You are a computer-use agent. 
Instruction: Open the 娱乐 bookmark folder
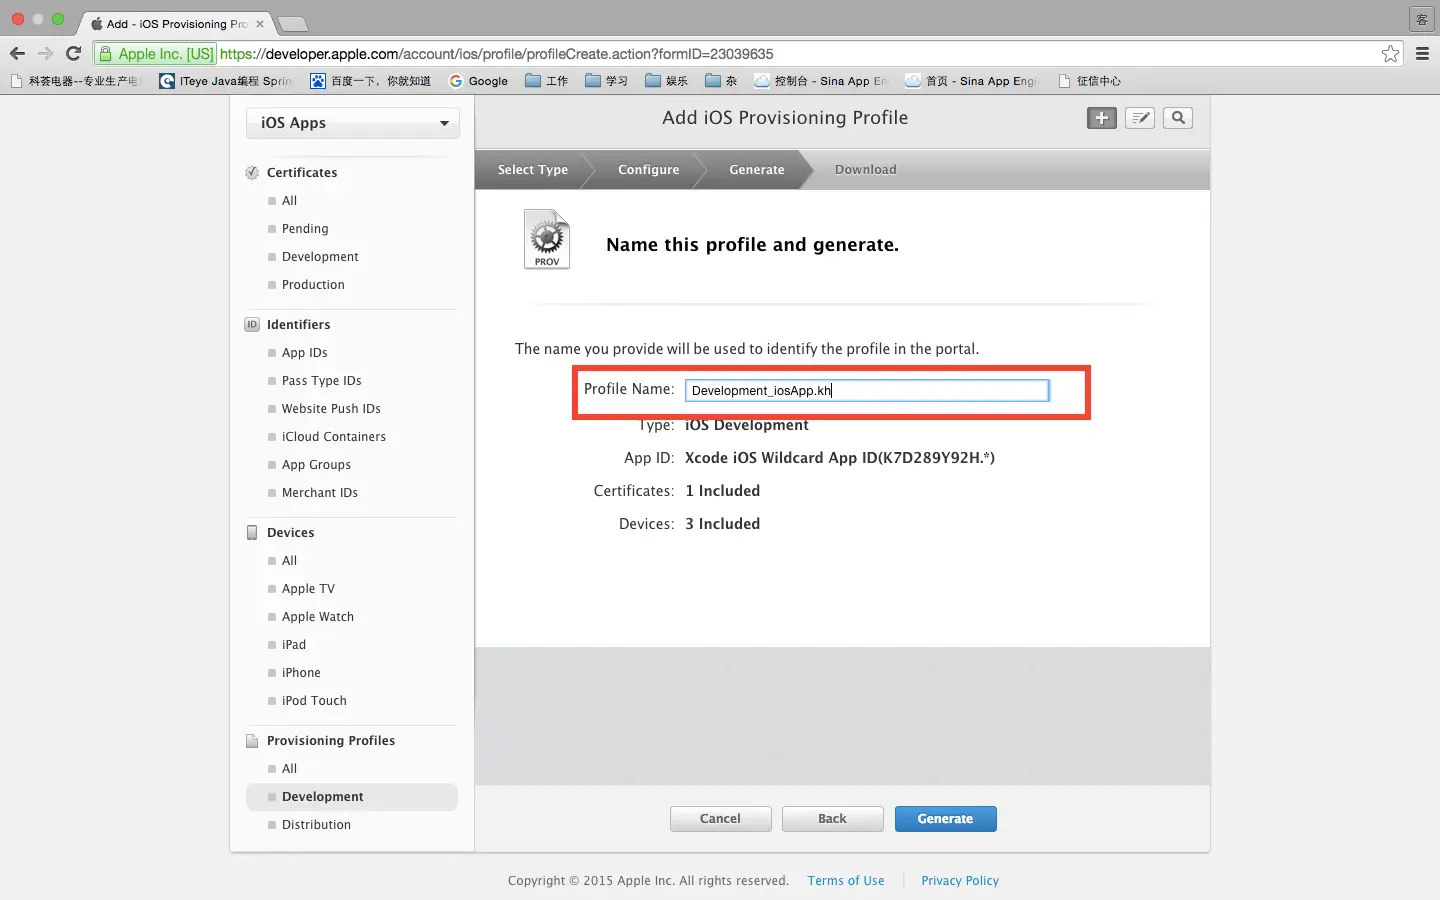[x=667, y=81]
